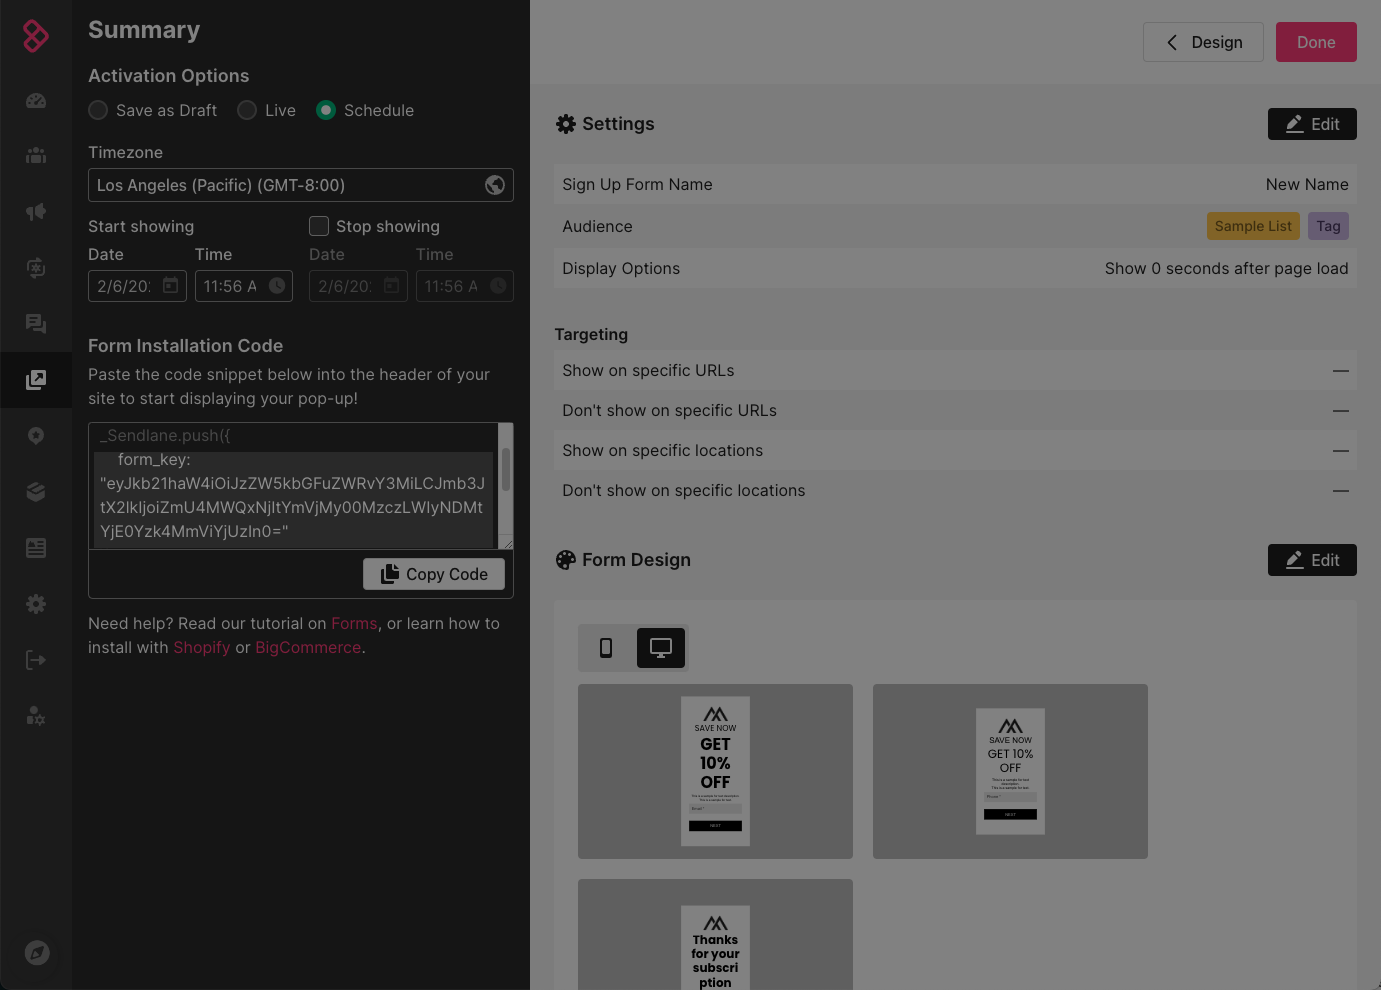Edit the Form Design section
The image size is (1381, 990).
pos(1312,560)
